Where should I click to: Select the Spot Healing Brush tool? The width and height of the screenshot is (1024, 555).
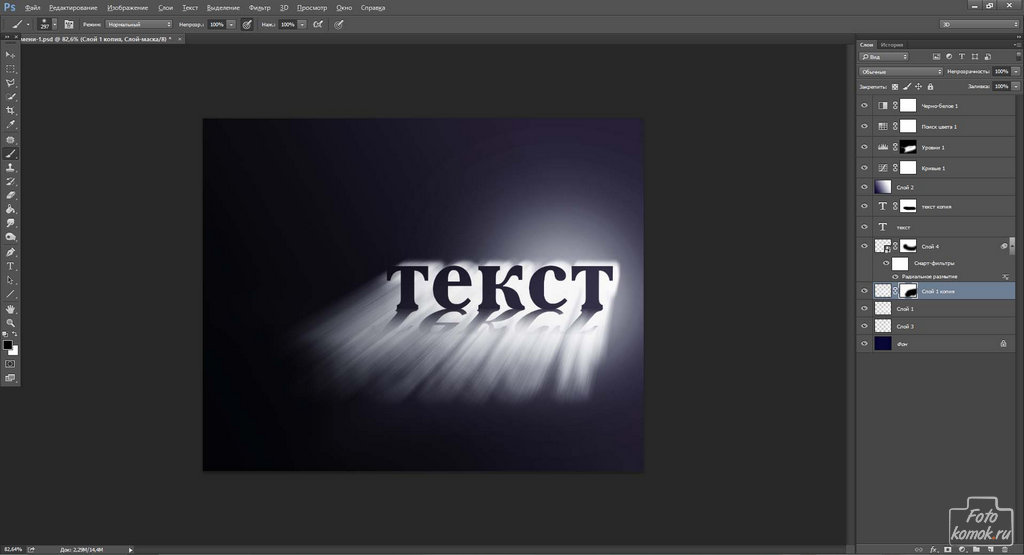10,140
